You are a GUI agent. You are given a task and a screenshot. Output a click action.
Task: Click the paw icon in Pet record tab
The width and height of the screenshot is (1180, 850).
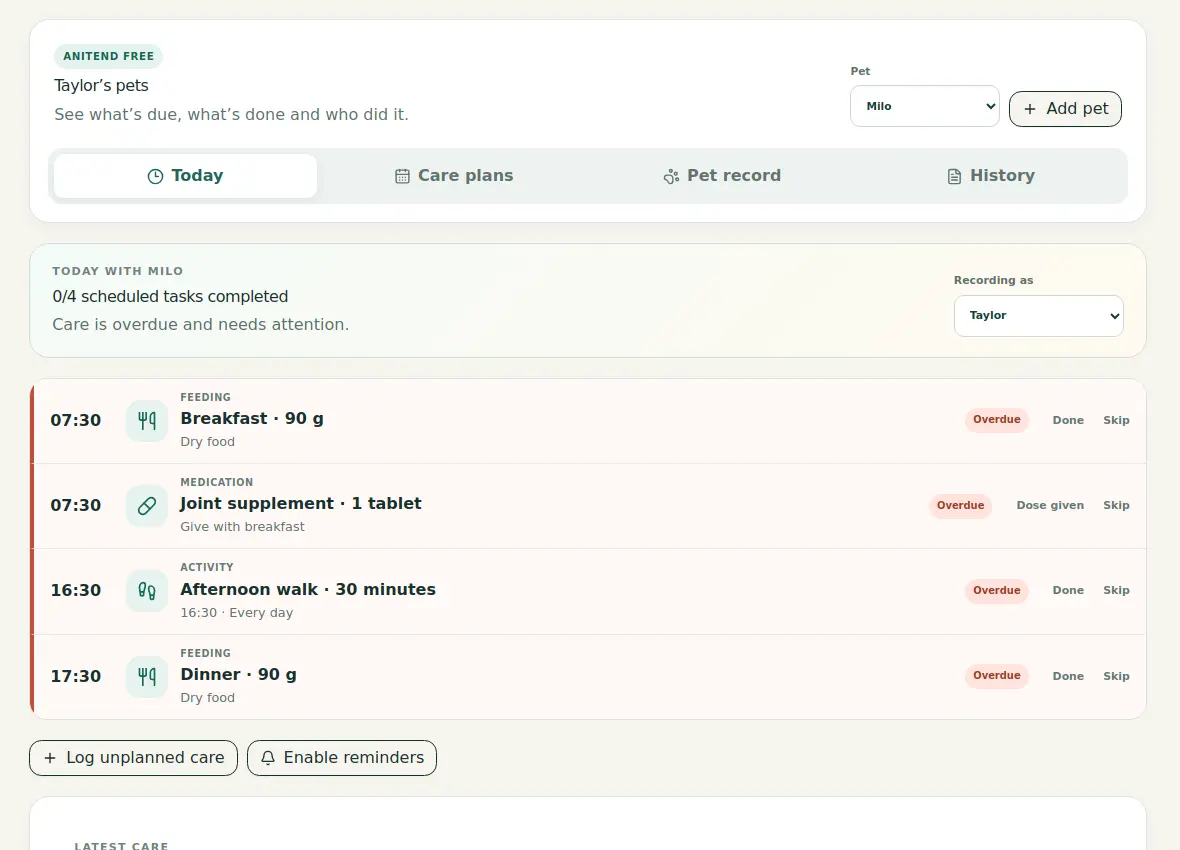coord(671,176)
